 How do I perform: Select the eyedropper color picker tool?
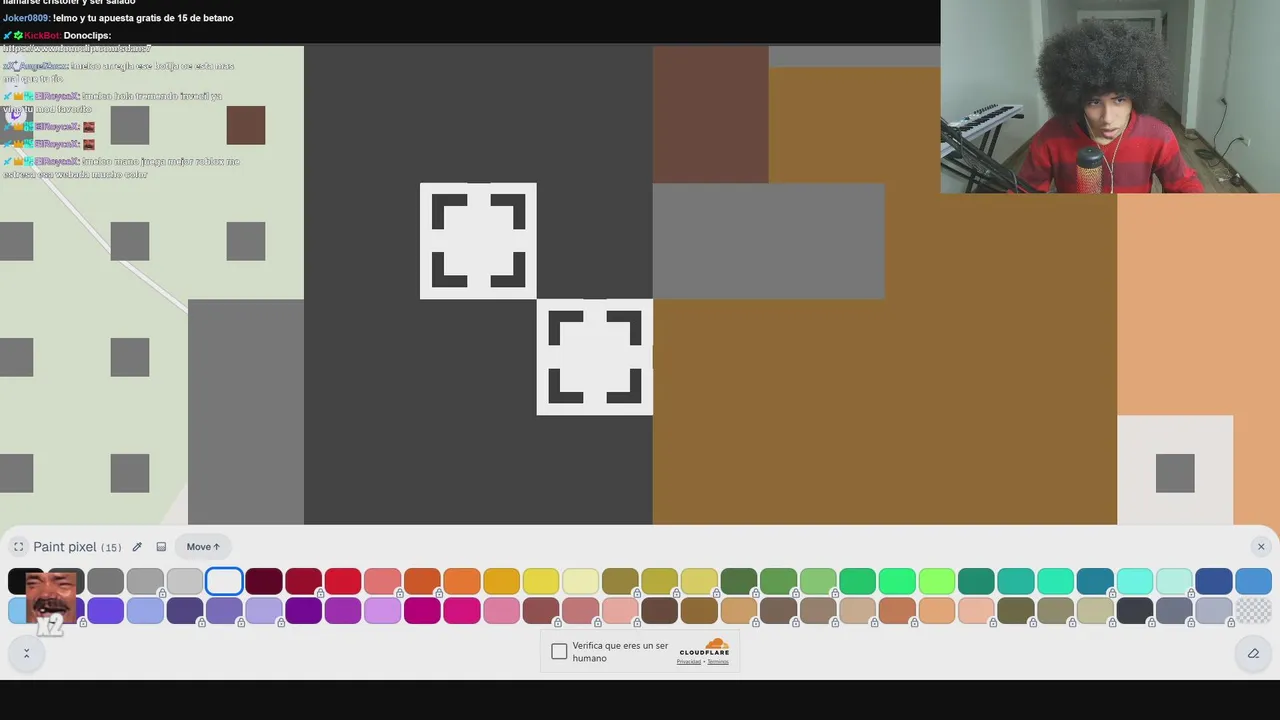pyautogui.click(x=137, y=547)
